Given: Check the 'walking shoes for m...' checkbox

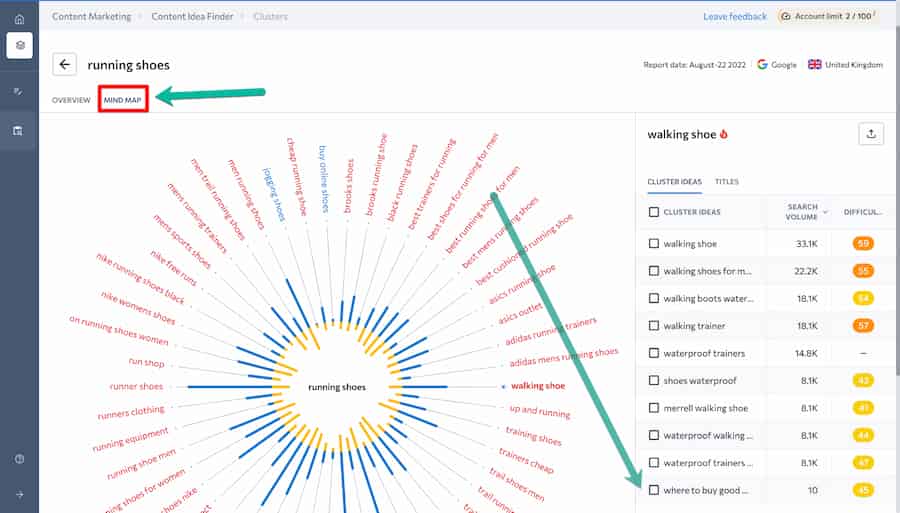Looking at the screenshot, I should 653,271.
